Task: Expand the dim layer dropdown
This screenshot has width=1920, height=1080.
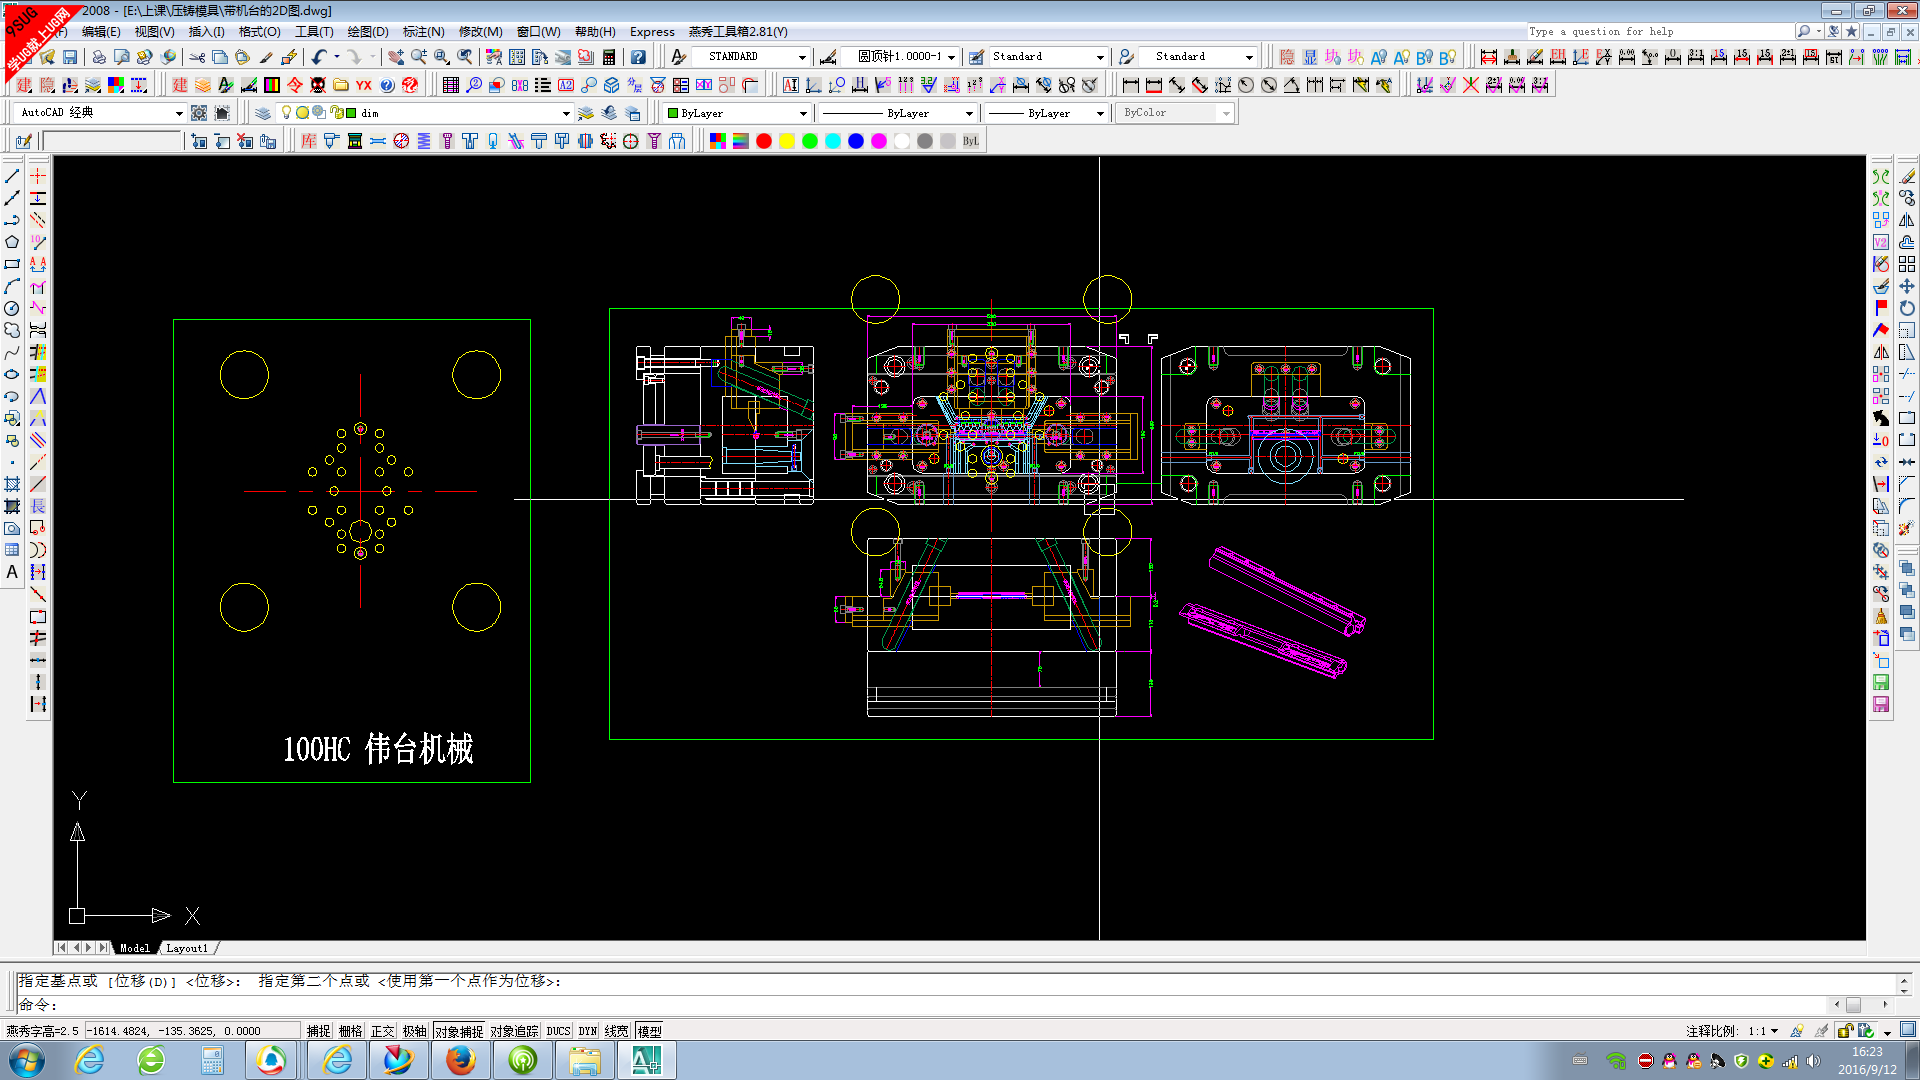Action: [566, 113]
